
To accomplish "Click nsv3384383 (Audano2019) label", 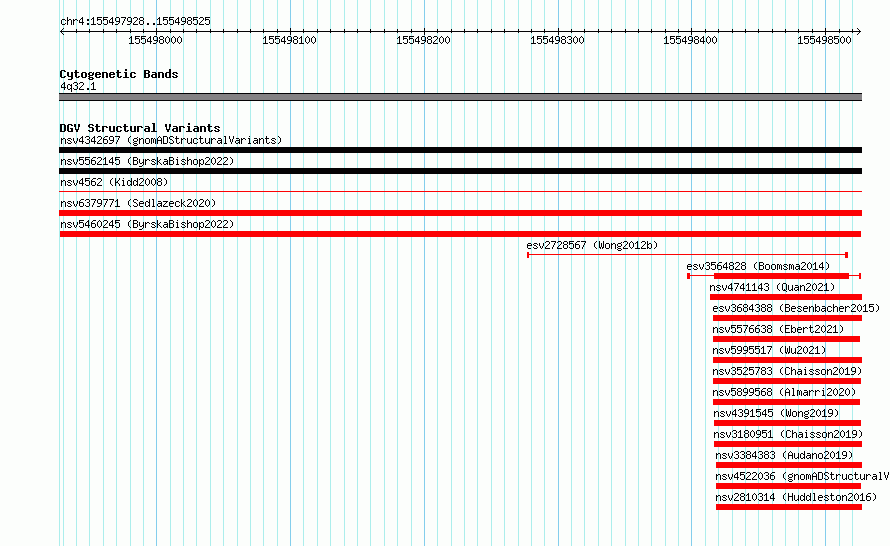I will coord(784,455).
